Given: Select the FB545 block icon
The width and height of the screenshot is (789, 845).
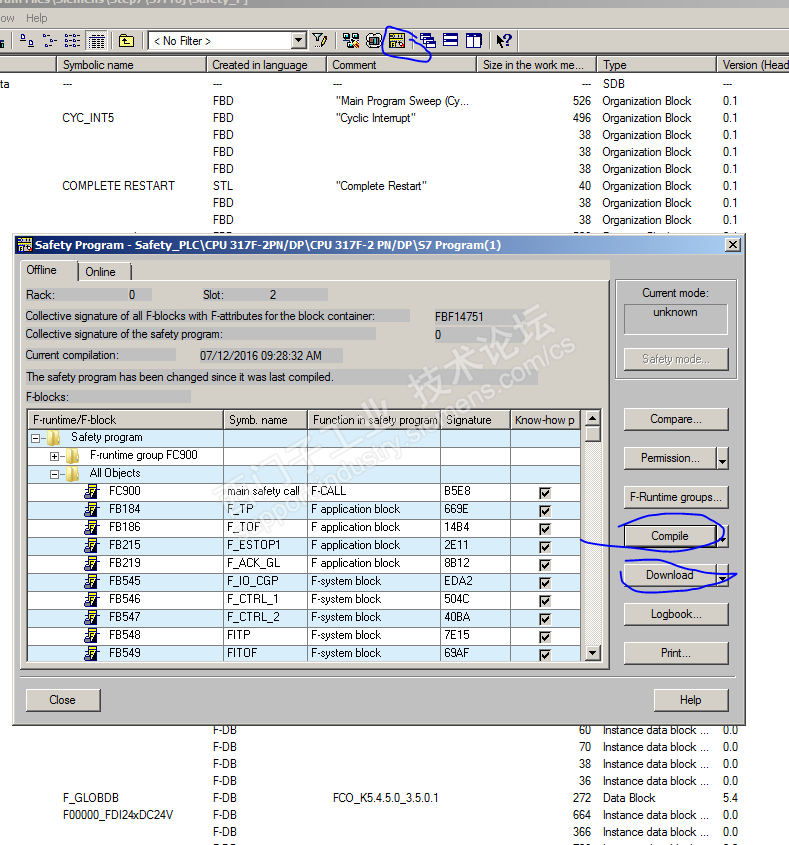Looking at the screenshot, I should [x=92, y=581].
